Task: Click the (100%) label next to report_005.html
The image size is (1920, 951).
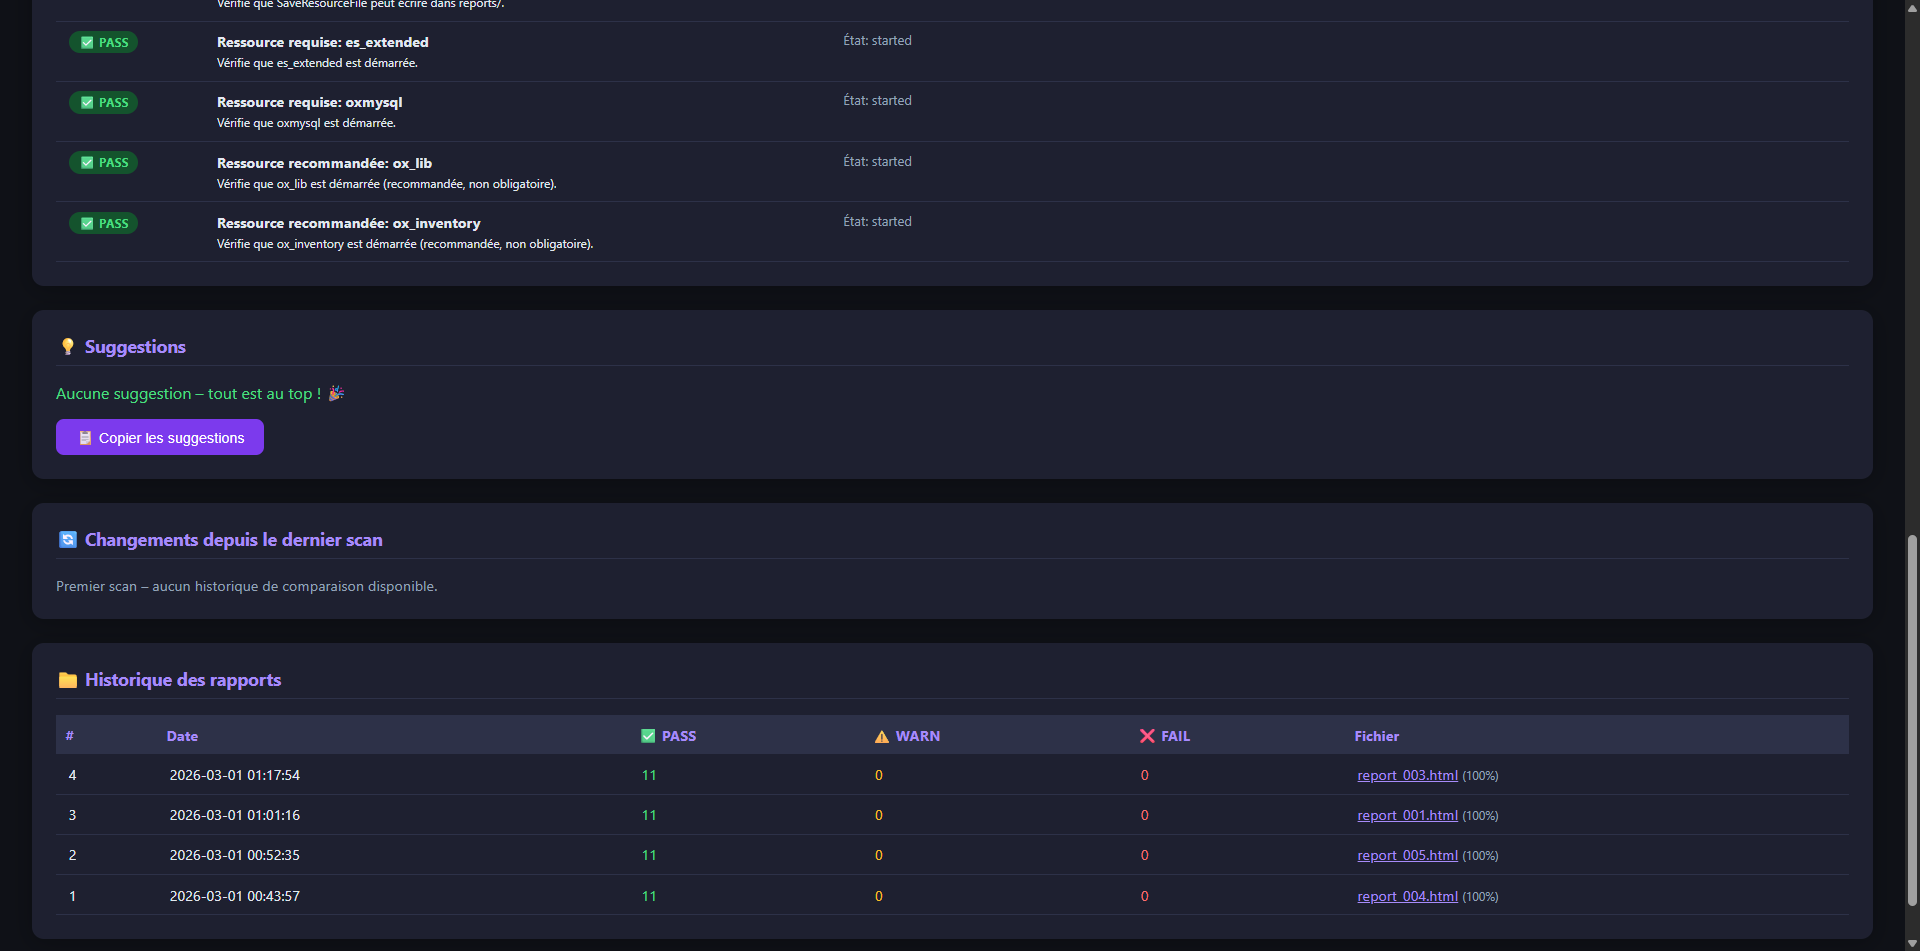Action: 1480,855
